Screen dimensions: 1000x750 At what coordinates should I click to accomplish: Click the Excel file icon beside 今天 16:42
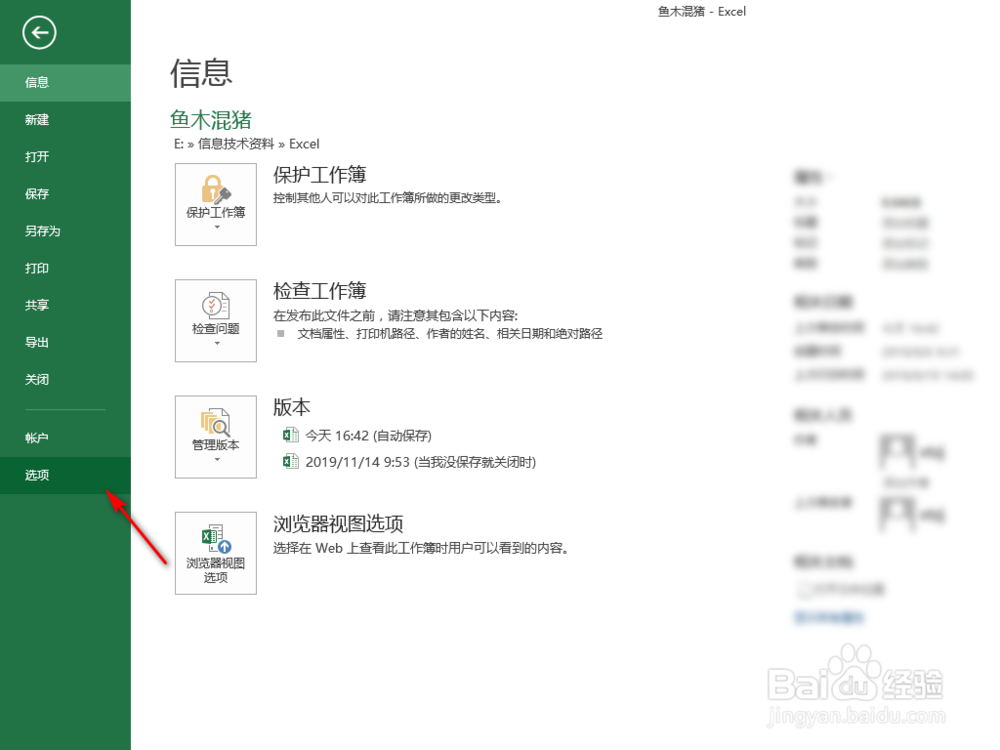tap(290, 436)
